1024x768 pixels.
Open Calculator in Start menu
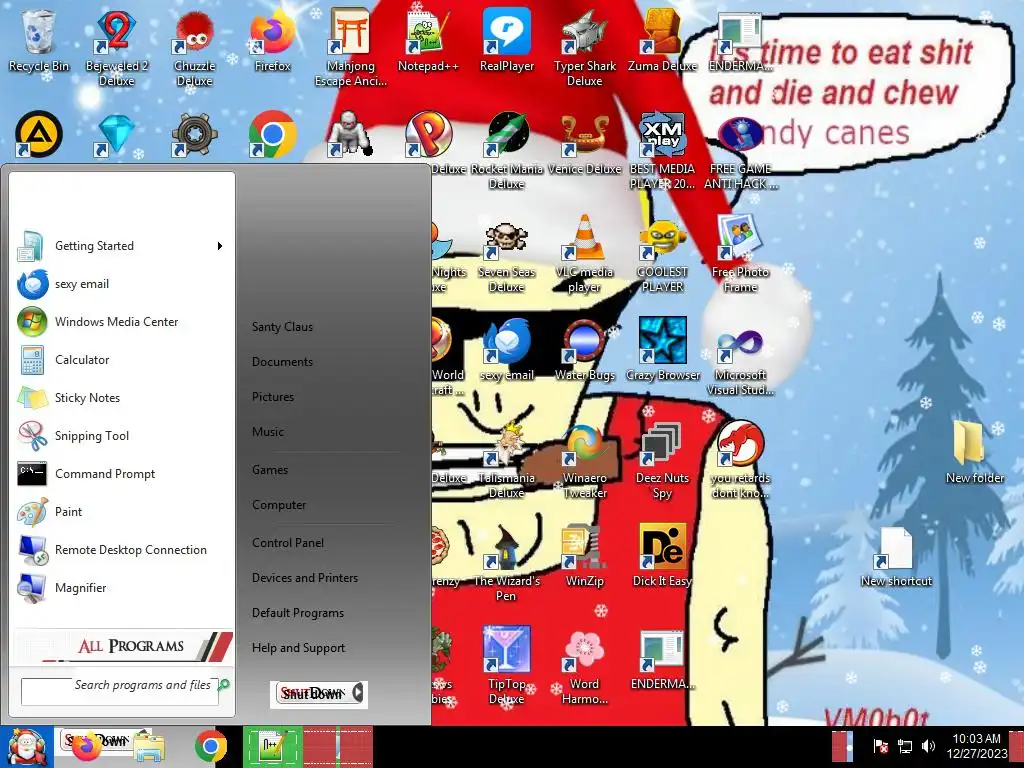pyautogui.click(x=121, y=360)
